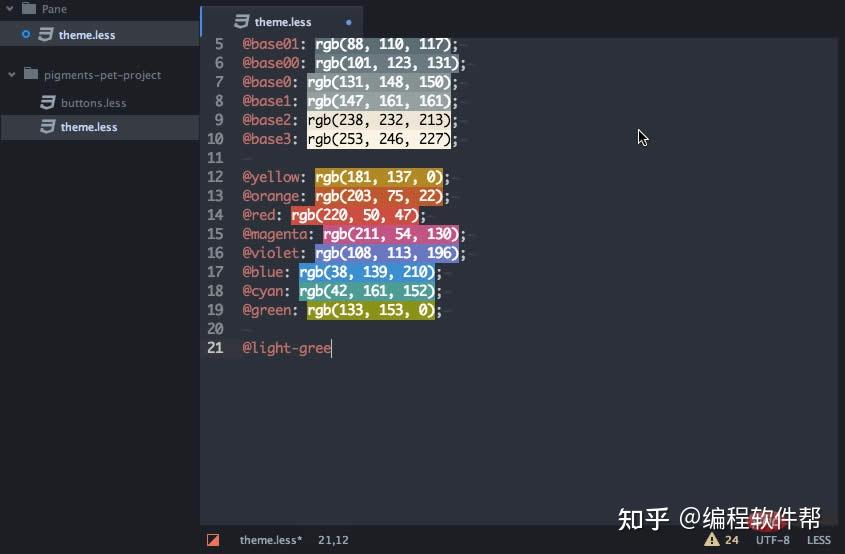Click the 21,12 cursor position indicator
Screen dimensions: 845x554
(x=333, y=540)
